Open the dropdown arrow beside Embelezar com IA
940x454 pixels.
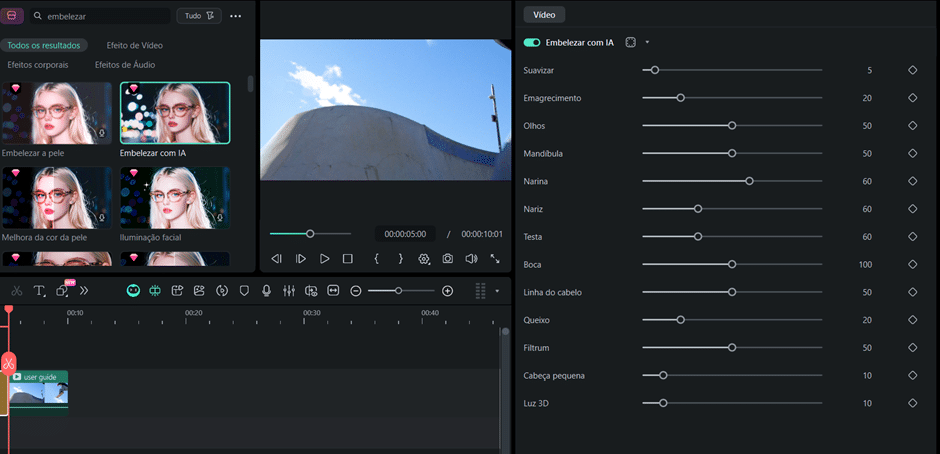[x=647, y=43]
